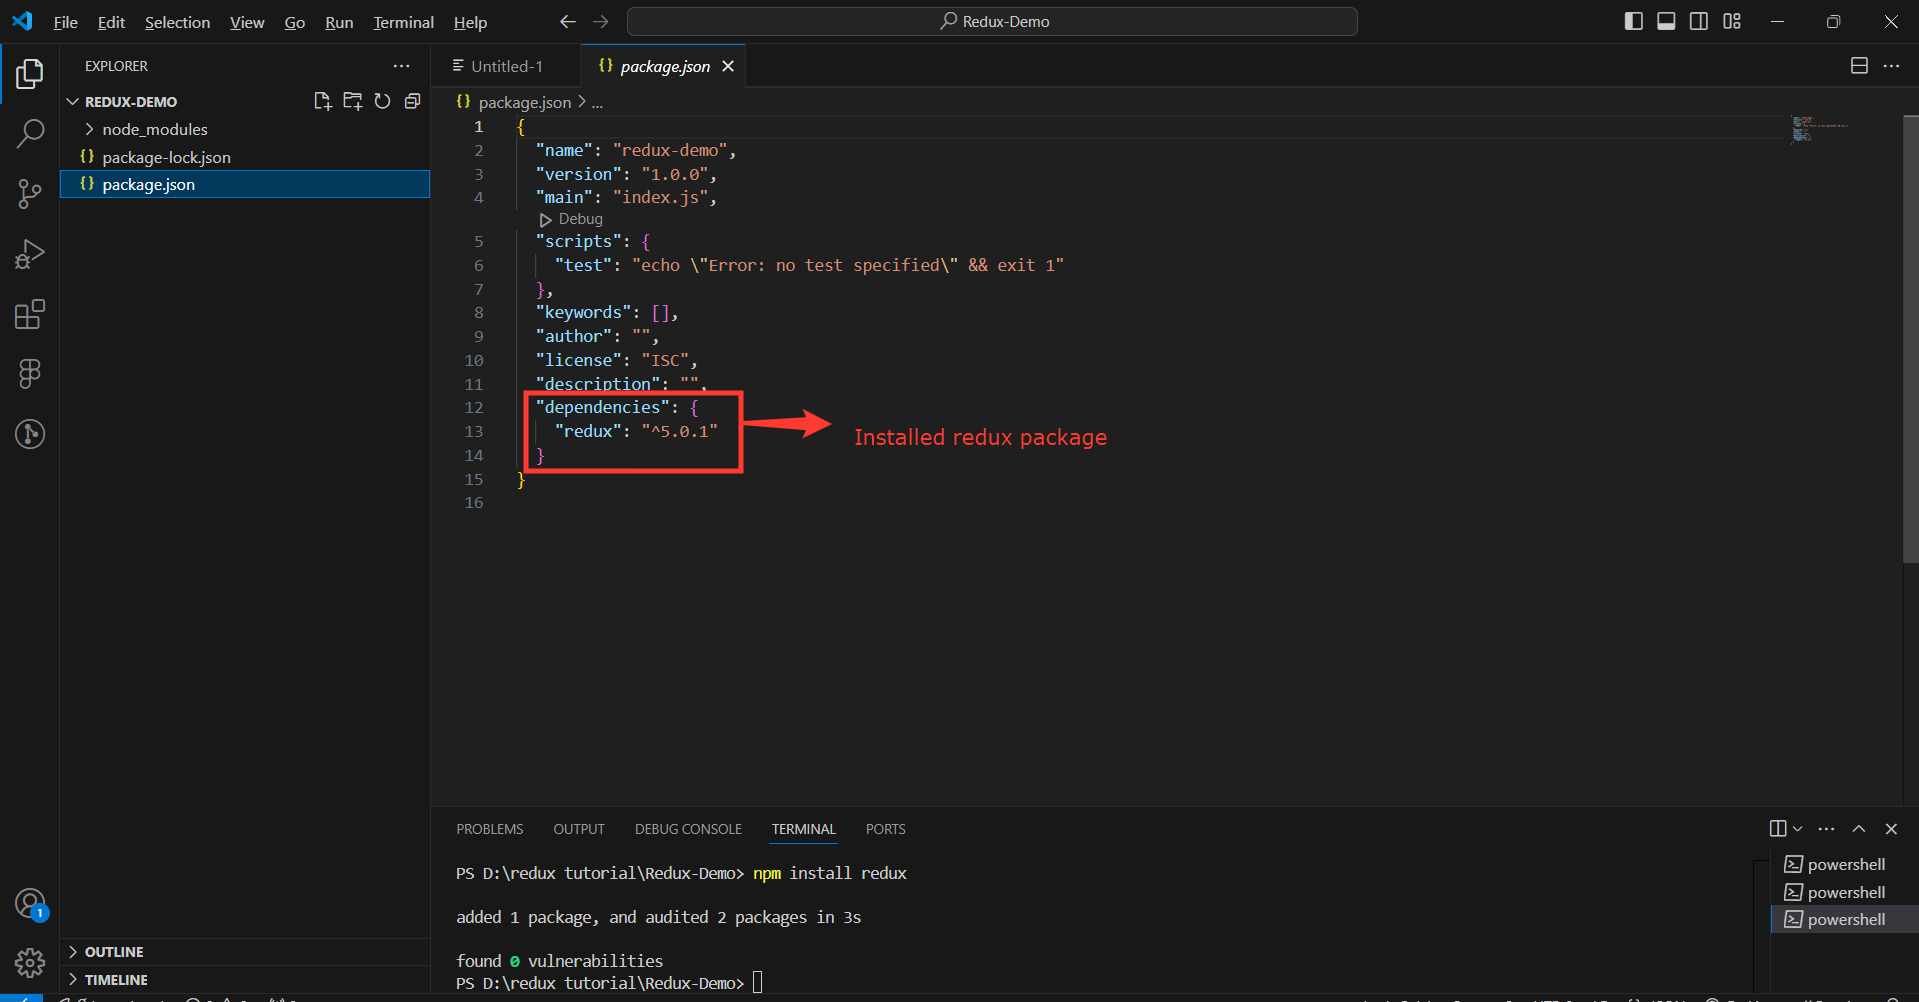Create a new file in REDUX-DEMO
This screenshot has height=1002, width=1919.
pyautogui.click(x=322, y=101)
